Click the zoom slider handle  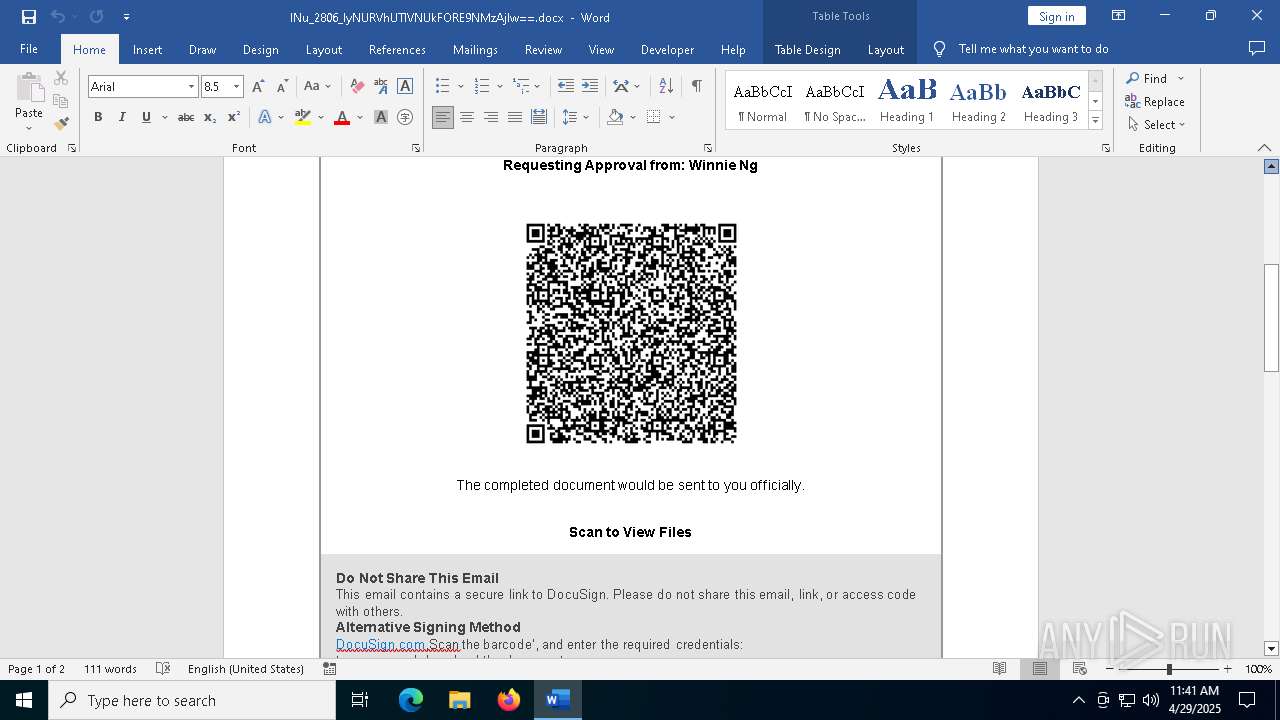point(1169,669)
